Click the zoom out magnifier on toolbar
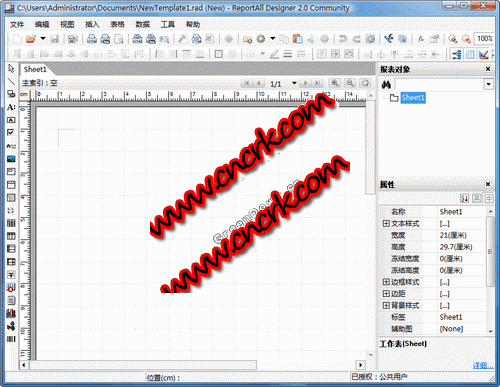This screenshot has width=500, height=387. point(466,39)
